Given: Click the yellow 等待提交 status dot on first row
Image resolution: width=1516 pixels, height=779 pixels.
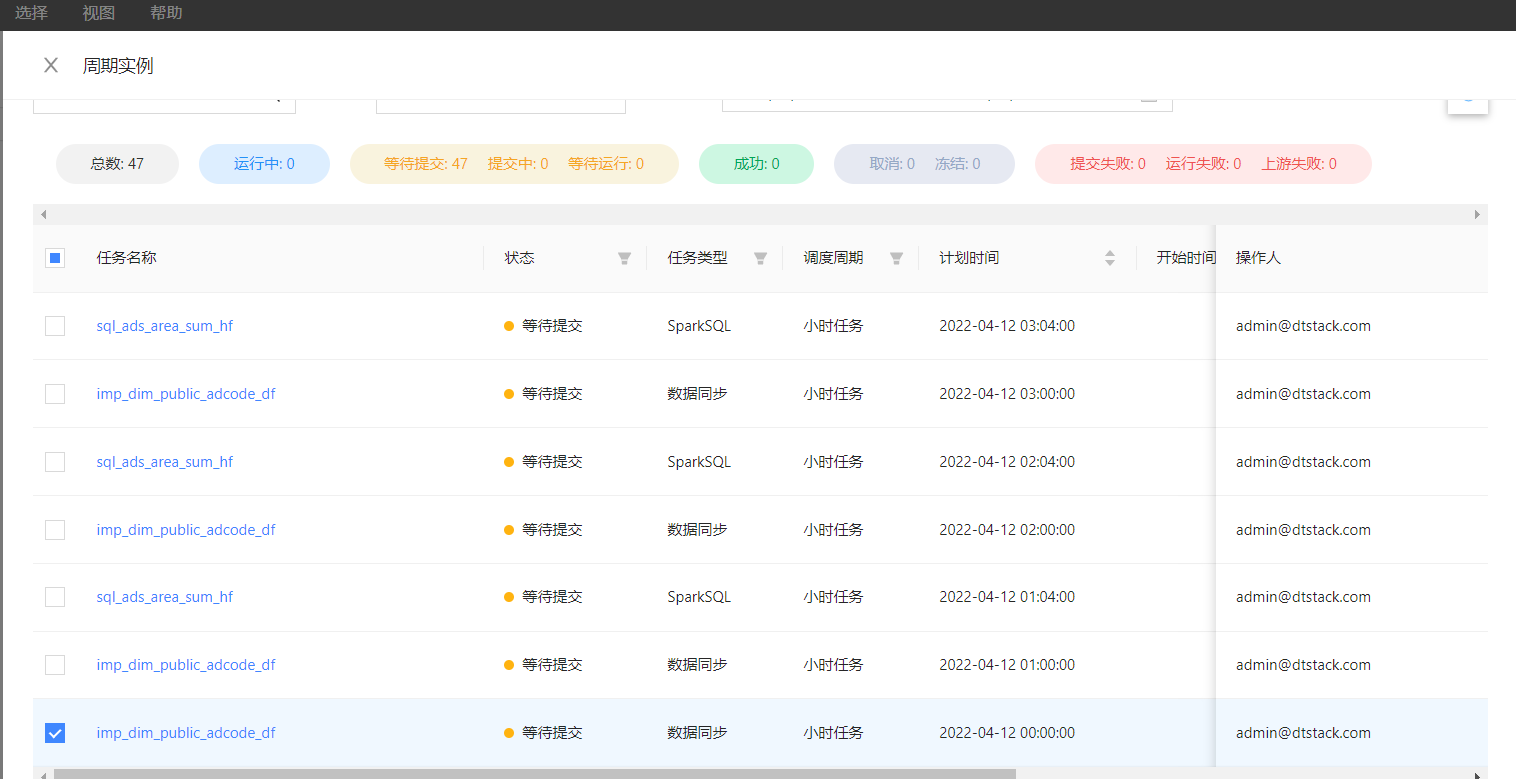Looking at the screenshot, I should click(509, 325).
